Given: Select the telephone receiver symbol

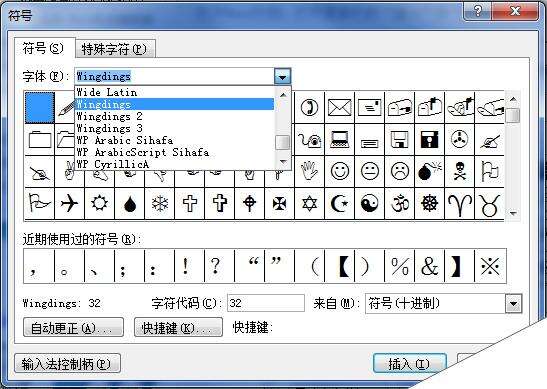Looking at the screenshot, I should tap(309, 107).
